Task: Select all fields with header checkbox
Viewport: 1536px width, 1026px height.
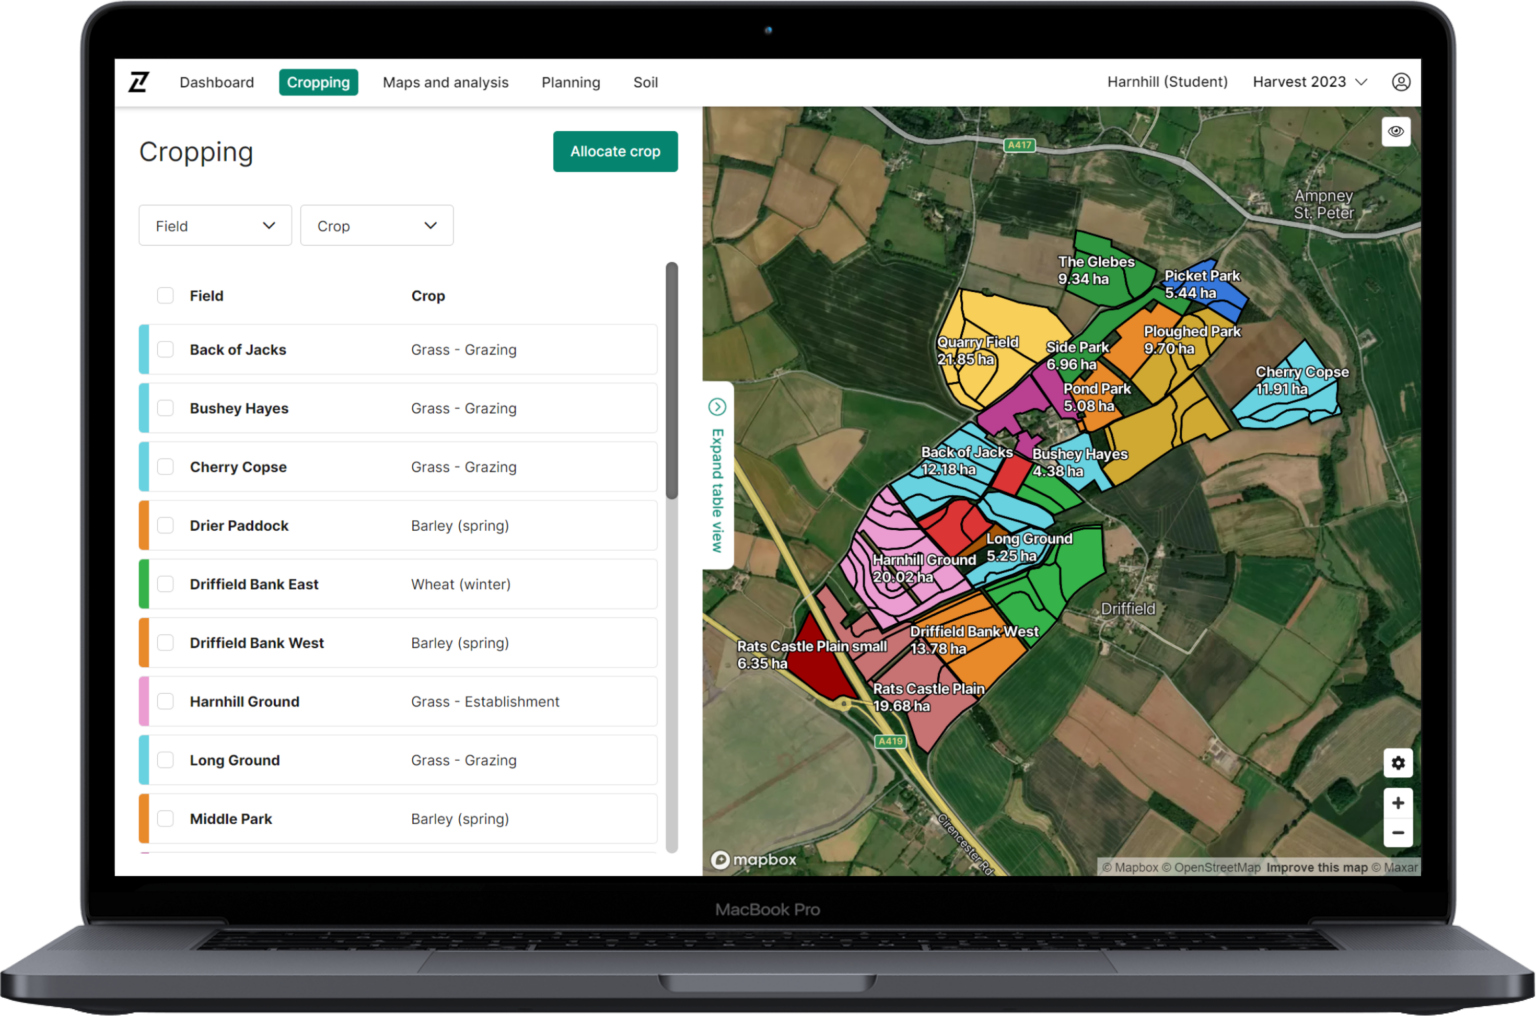Action: click(166, 296)
